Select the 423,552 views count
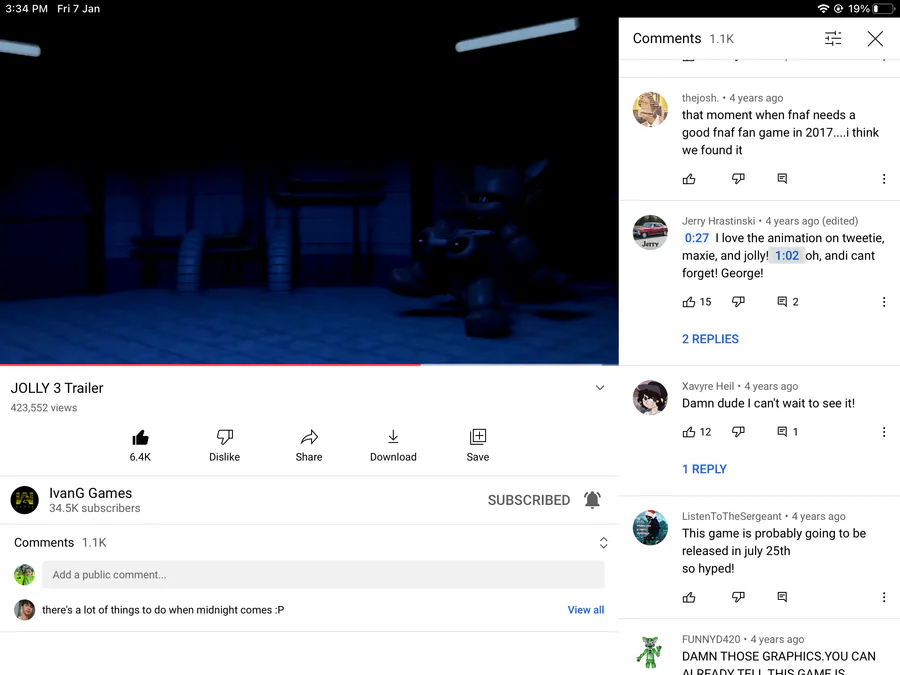 (44, 408)
